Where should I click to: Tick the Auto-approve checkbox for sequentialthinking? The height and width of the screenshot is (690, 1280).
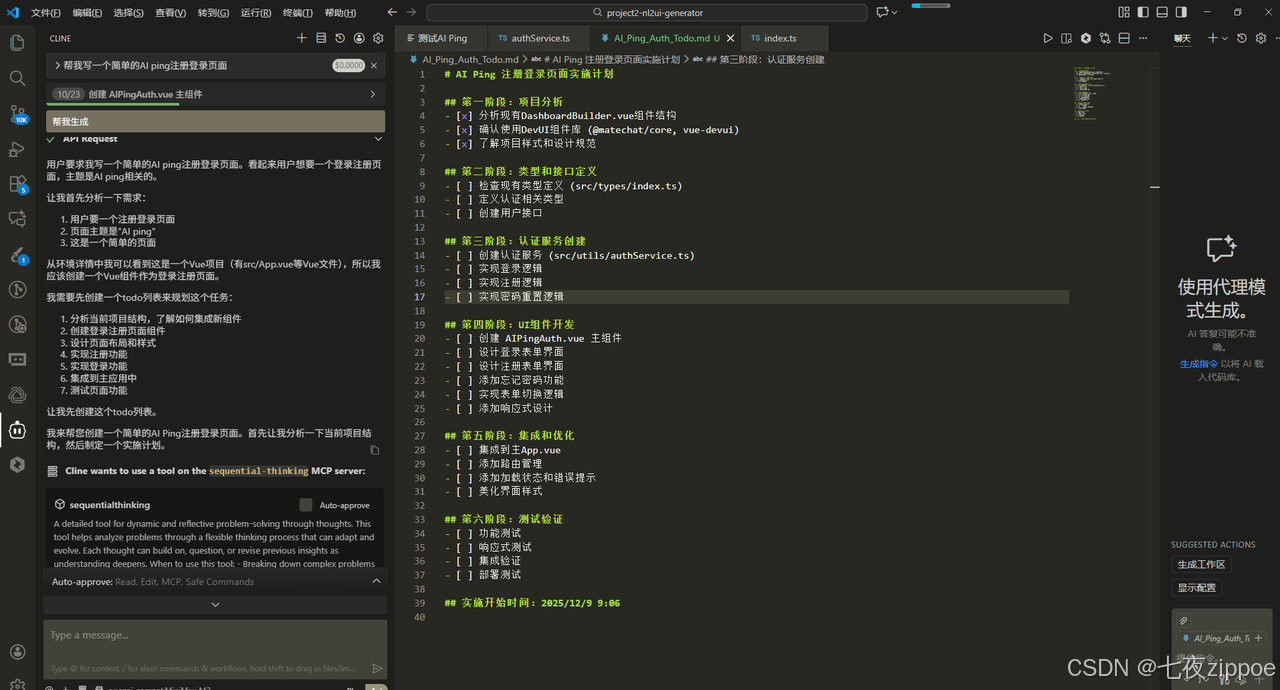[x=306, y=505]
